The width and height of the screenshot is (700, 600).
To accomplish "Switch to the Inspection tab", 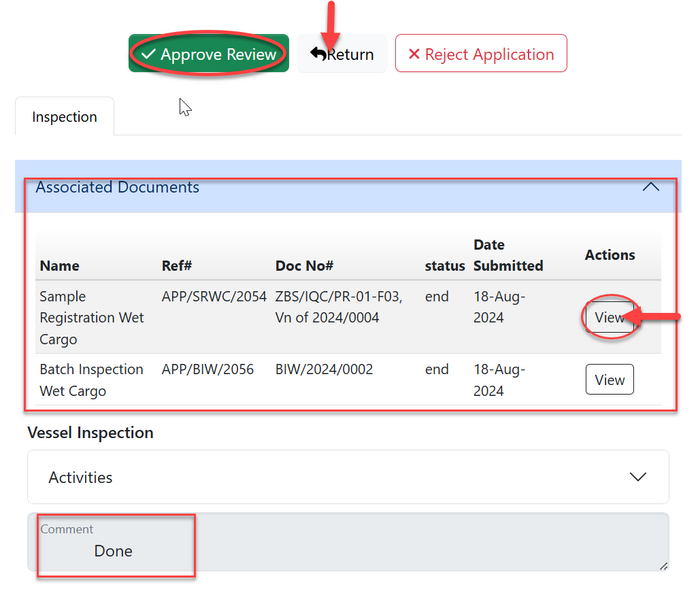I will 64,117.
